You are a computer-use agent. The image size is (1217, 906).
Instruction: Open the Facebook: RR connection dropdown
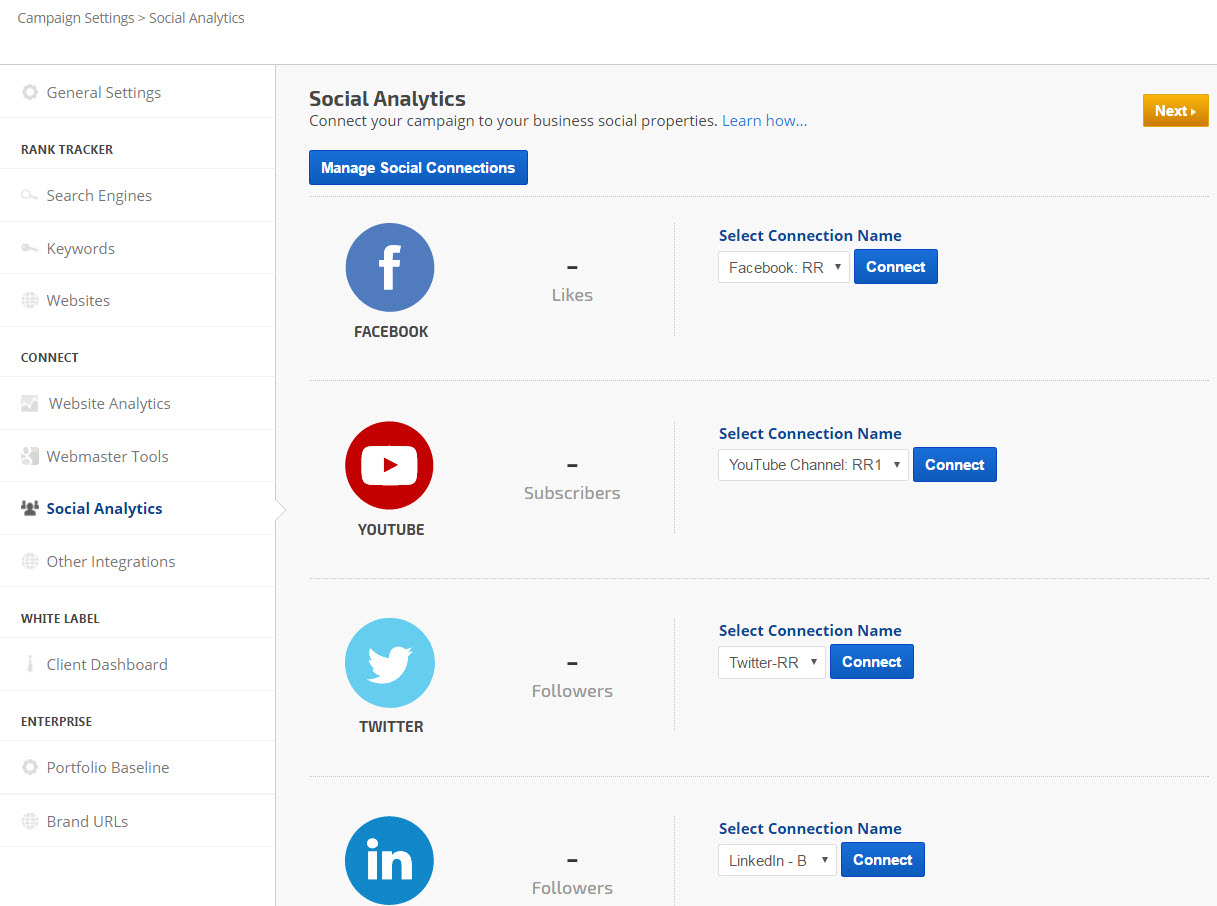[x=783, y=267]
